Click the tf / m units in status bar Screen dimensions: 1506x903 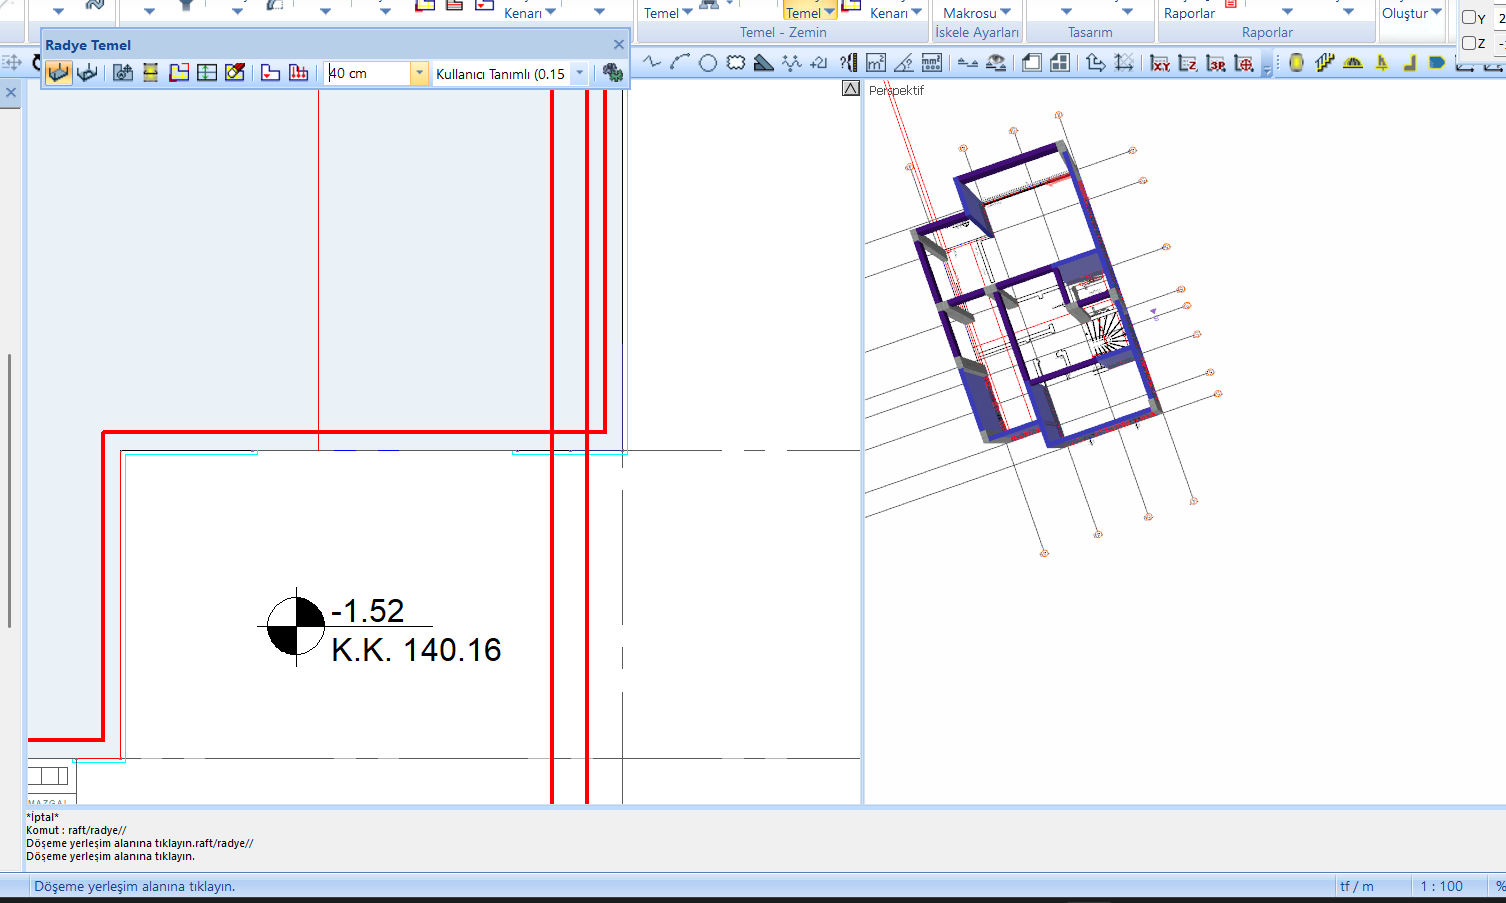[1356, 886]
